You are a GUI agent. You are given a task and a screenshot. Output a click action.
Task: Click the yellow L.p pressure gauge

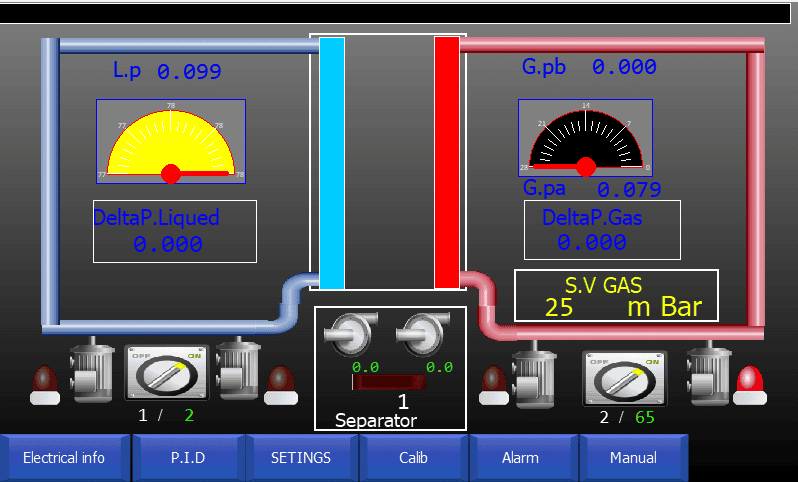pos(171,141)
